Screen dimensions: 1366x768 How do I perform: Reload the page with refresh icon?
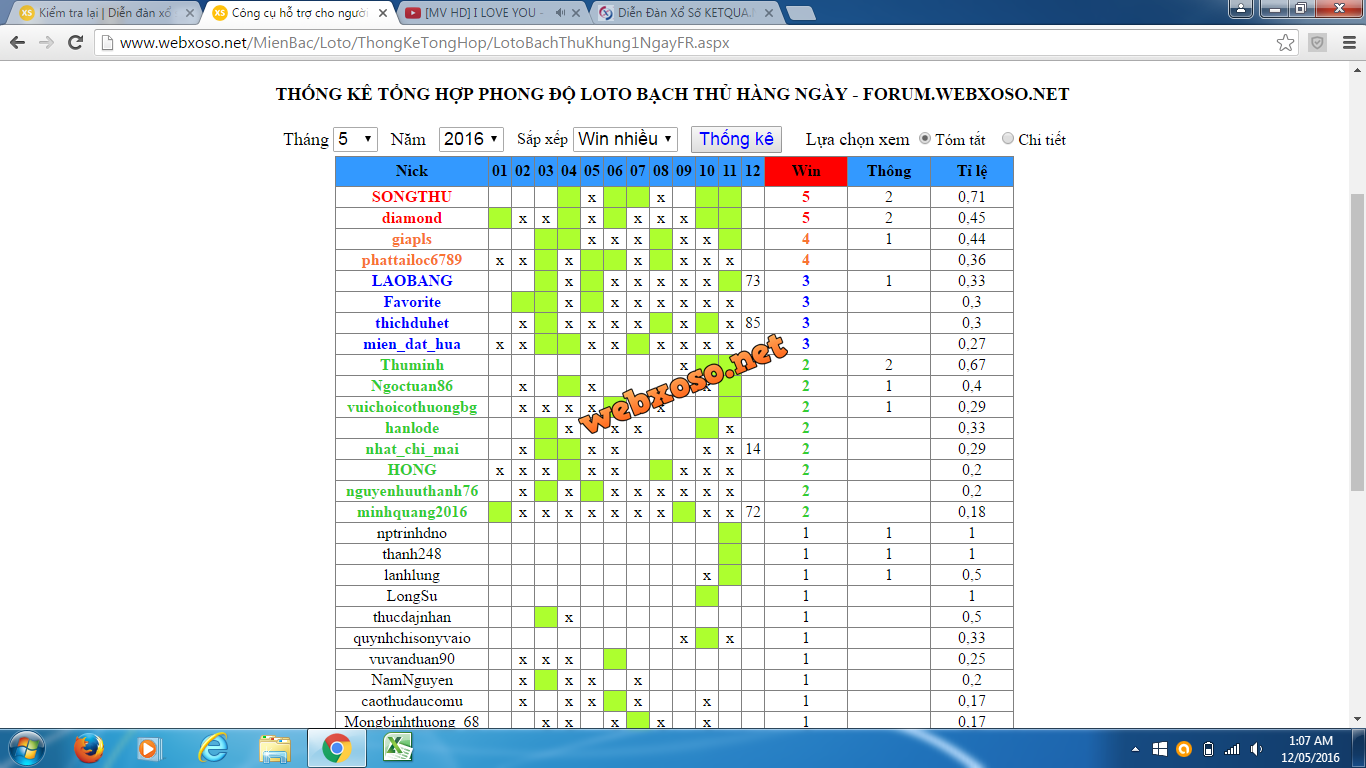(x=75, y=43)
